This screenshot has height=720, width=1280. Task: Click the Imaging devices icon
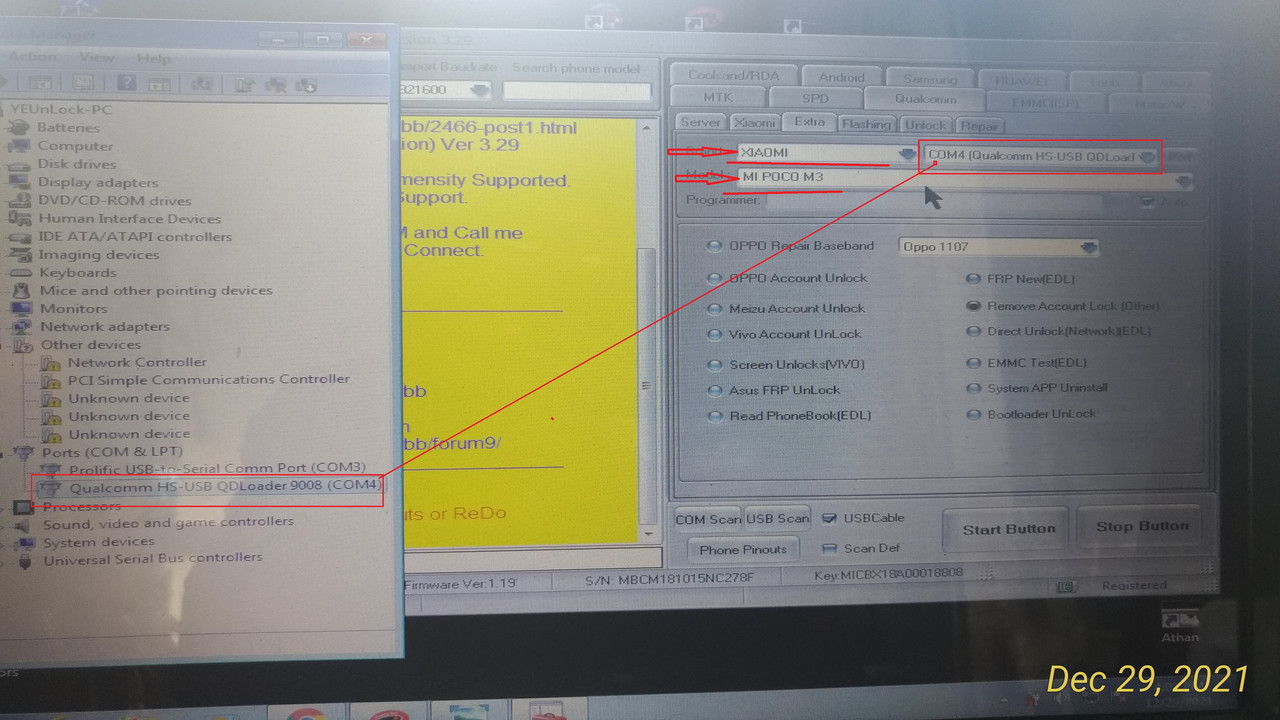pyautogui.click(x=20, y=254)
